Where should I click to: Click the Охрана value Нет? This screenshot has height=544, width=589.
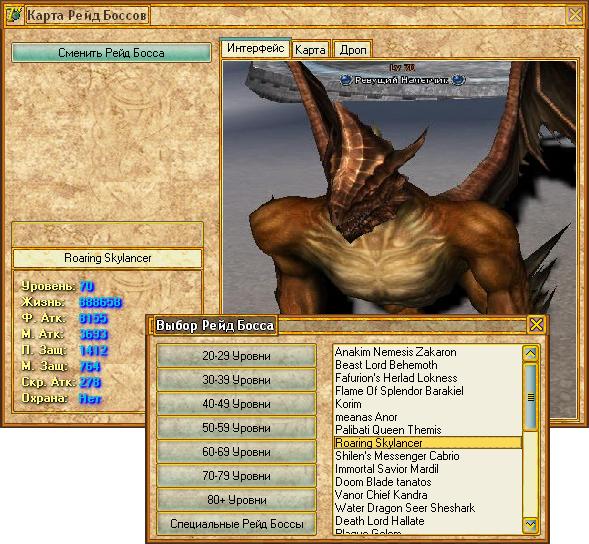(x=90, y=398)
